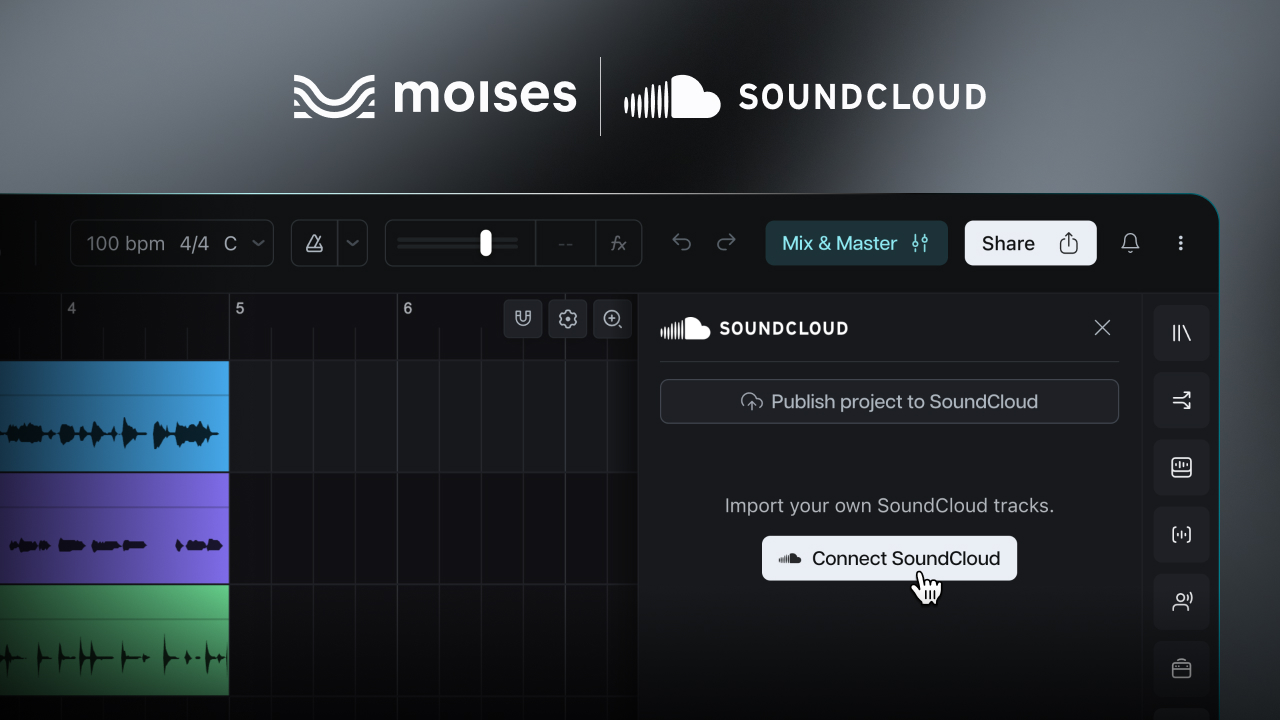This screenshot has width=1280, height=720.
Task: Click the -- value field beside volume slider
Action: pyautogui.click(x=566, y=243)
